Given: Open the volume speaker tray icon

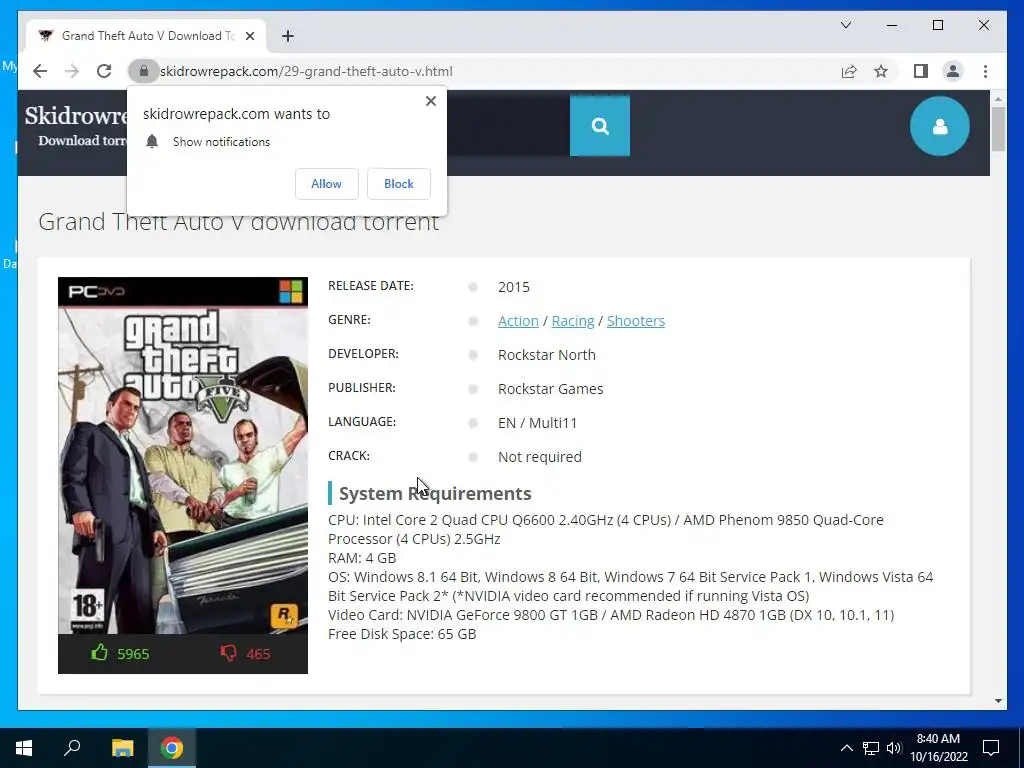Looking at the screenshot, I should coord(894,748).
